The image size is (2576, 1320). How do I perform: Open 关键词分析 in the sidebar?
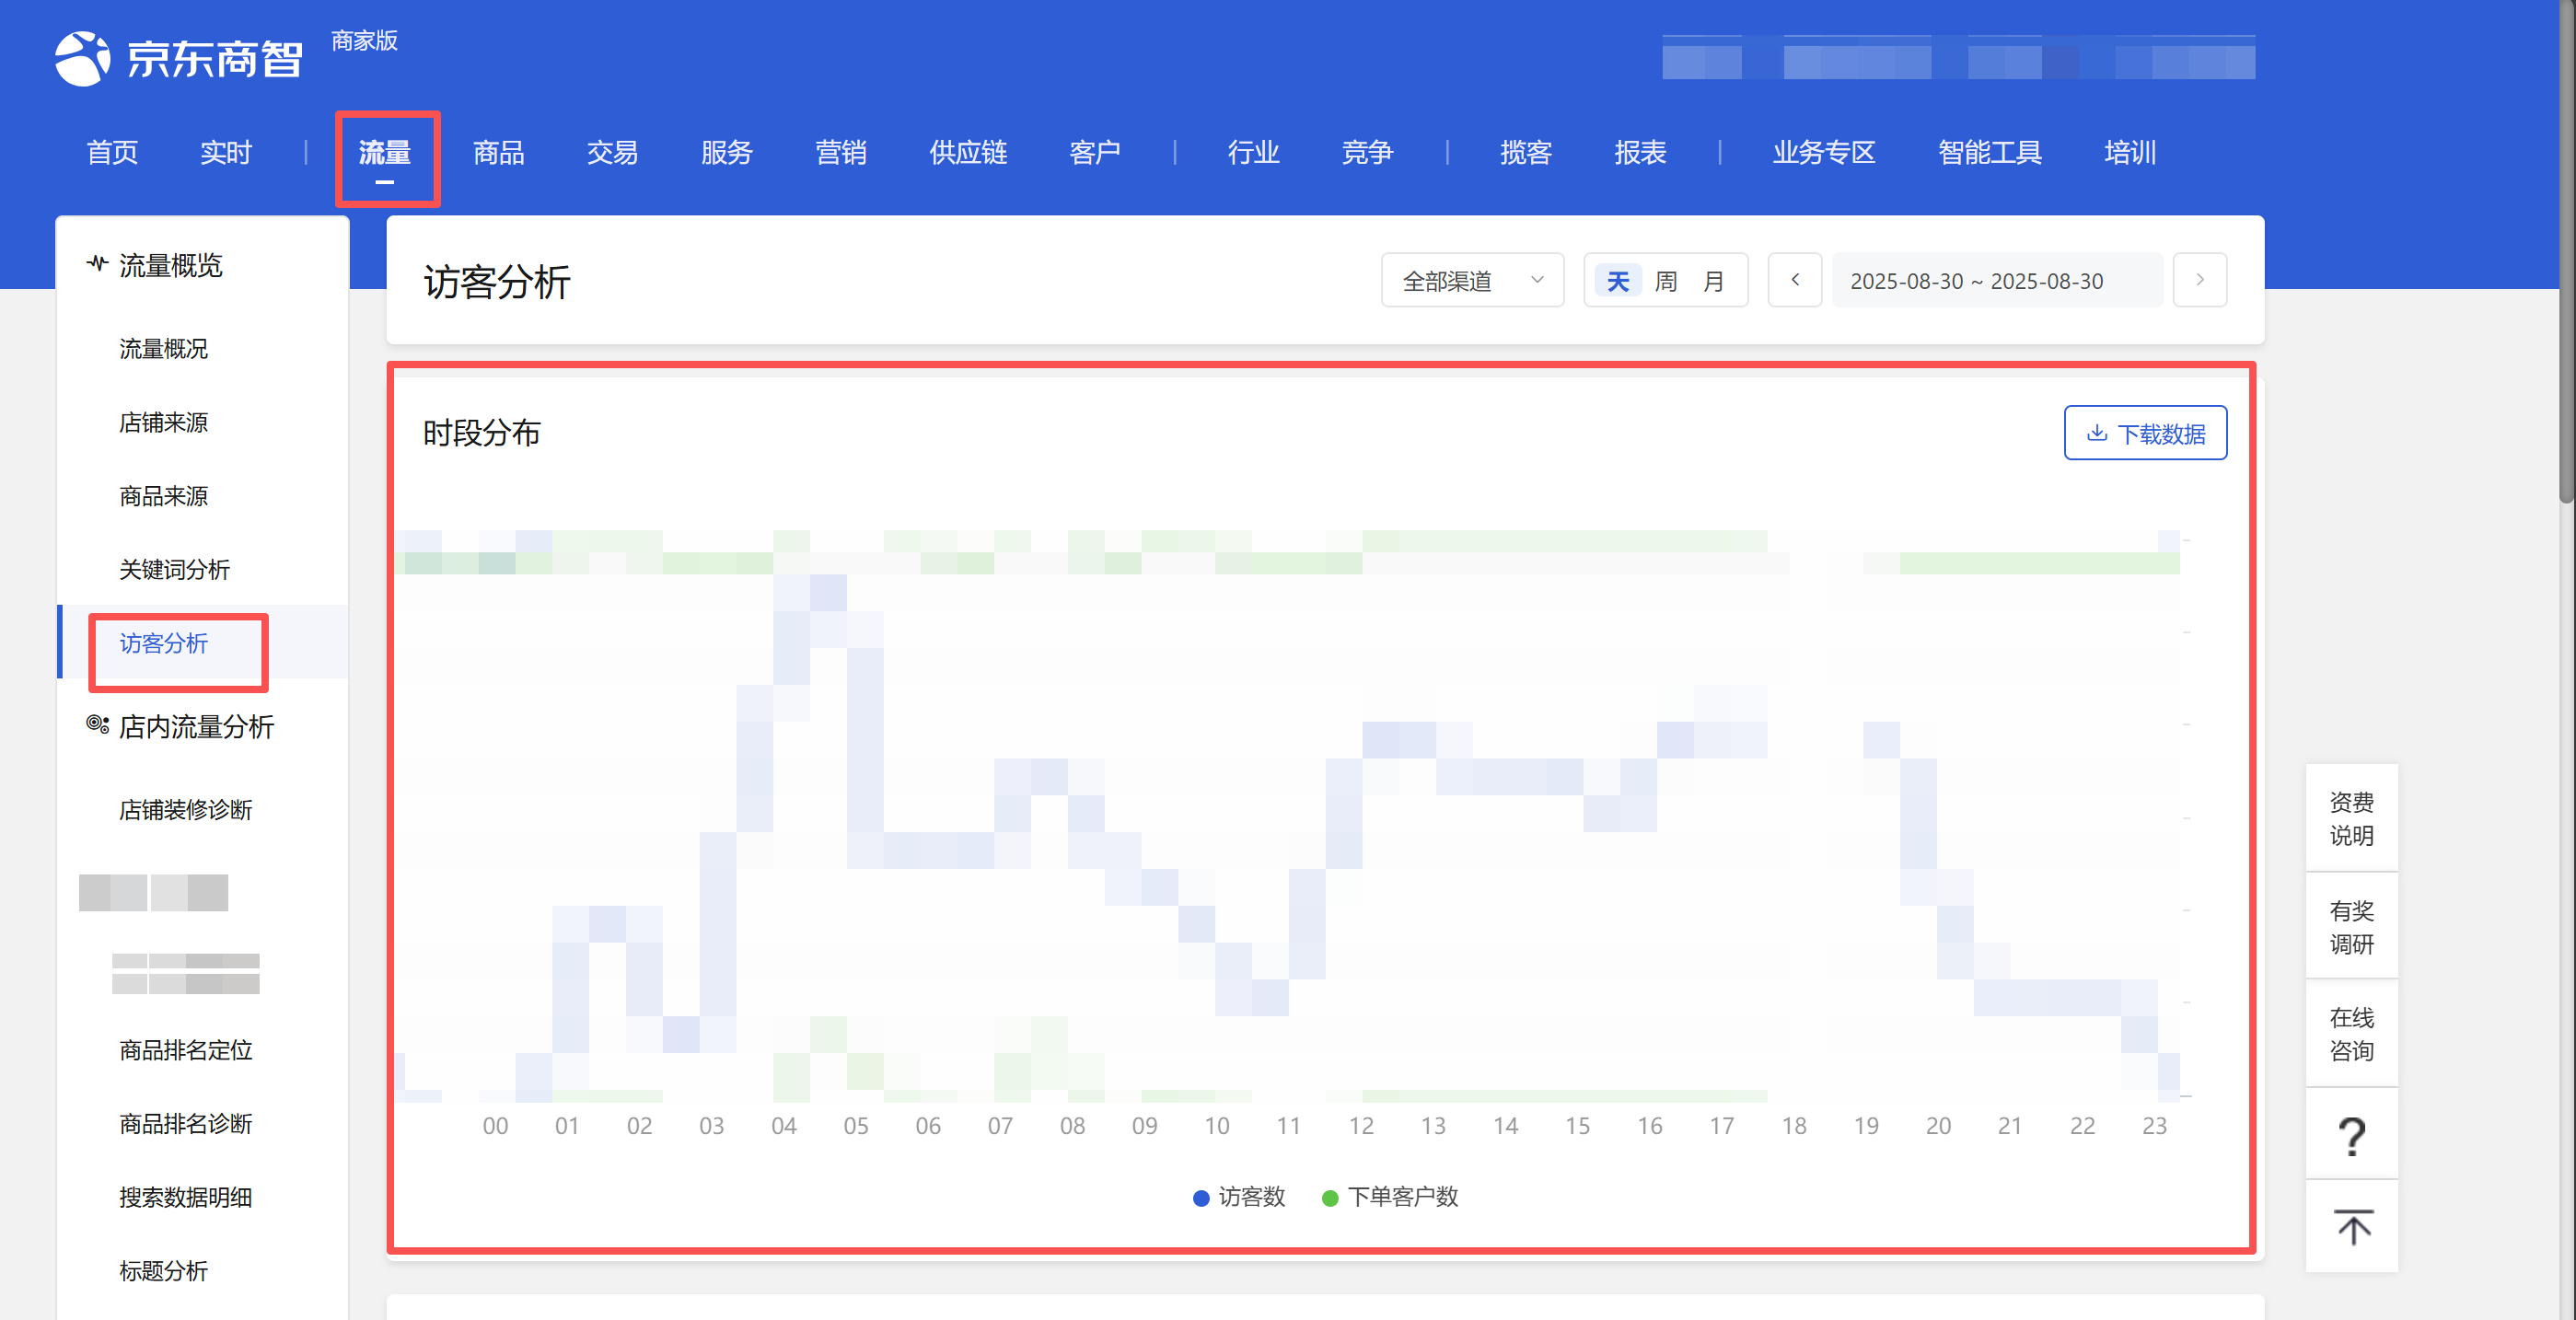click(x=175, y=570)
